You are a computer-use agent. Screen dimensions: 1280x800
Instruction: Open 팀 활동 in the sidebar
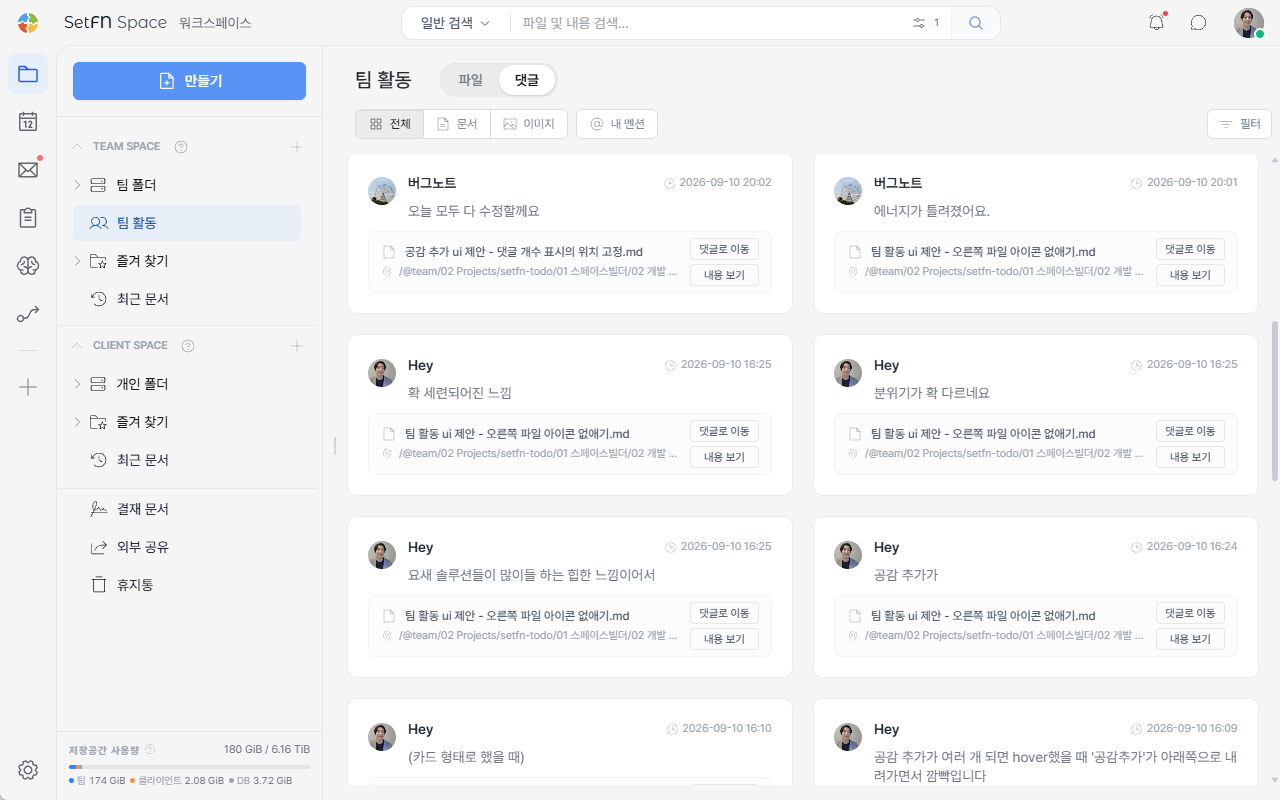[187, 223]
